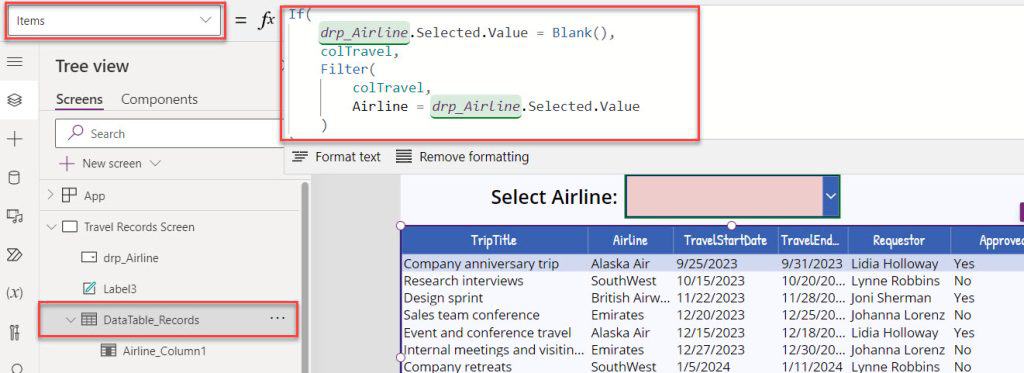
Task: Open the Power Automate icon in left rail
Action: [14, 255]
